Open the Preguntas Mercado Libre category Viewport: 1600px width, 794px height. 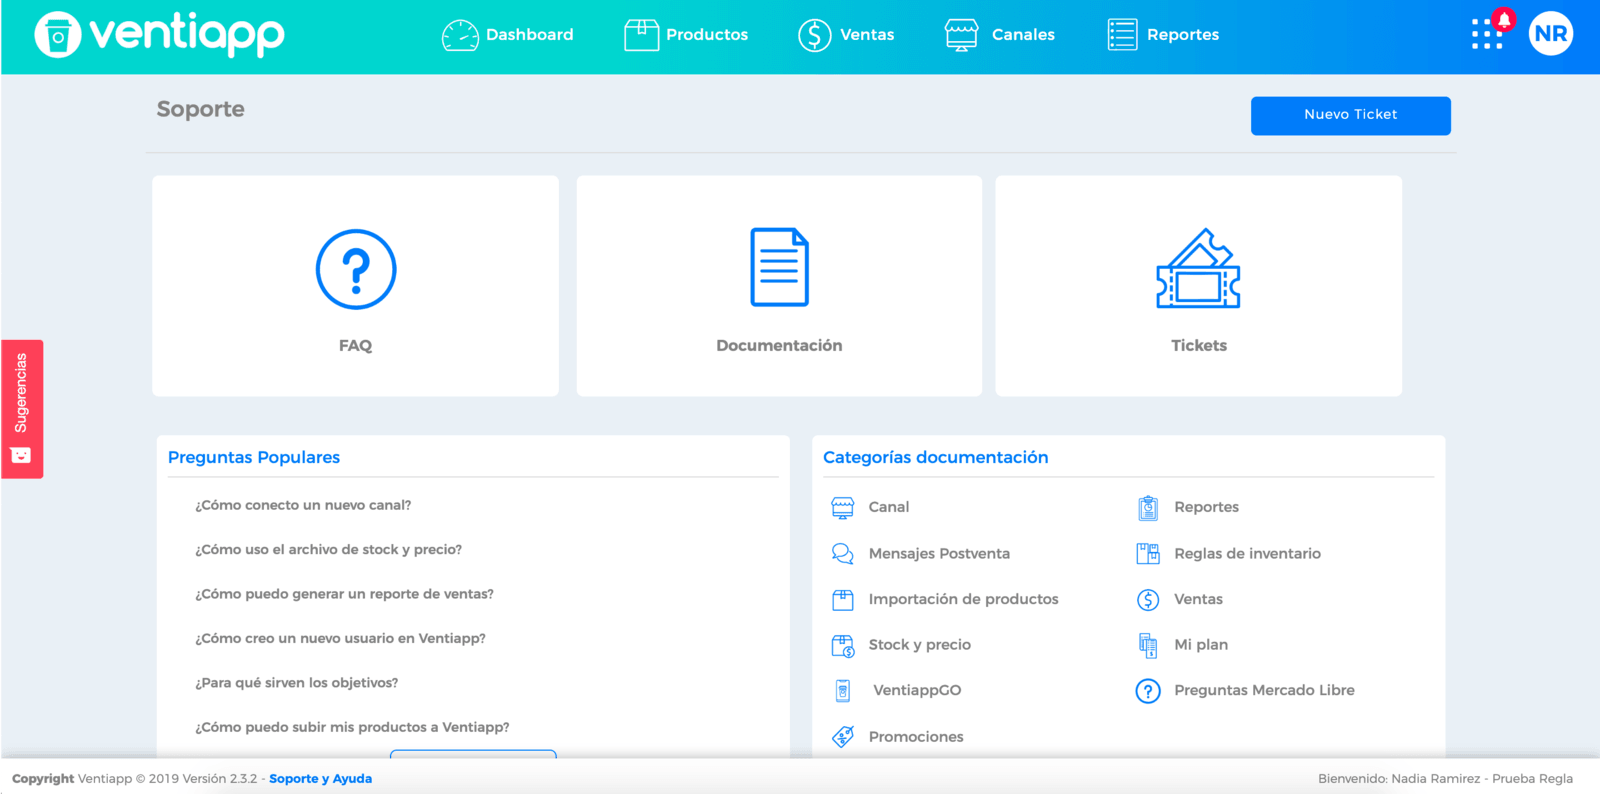[x=1264, y=691]
